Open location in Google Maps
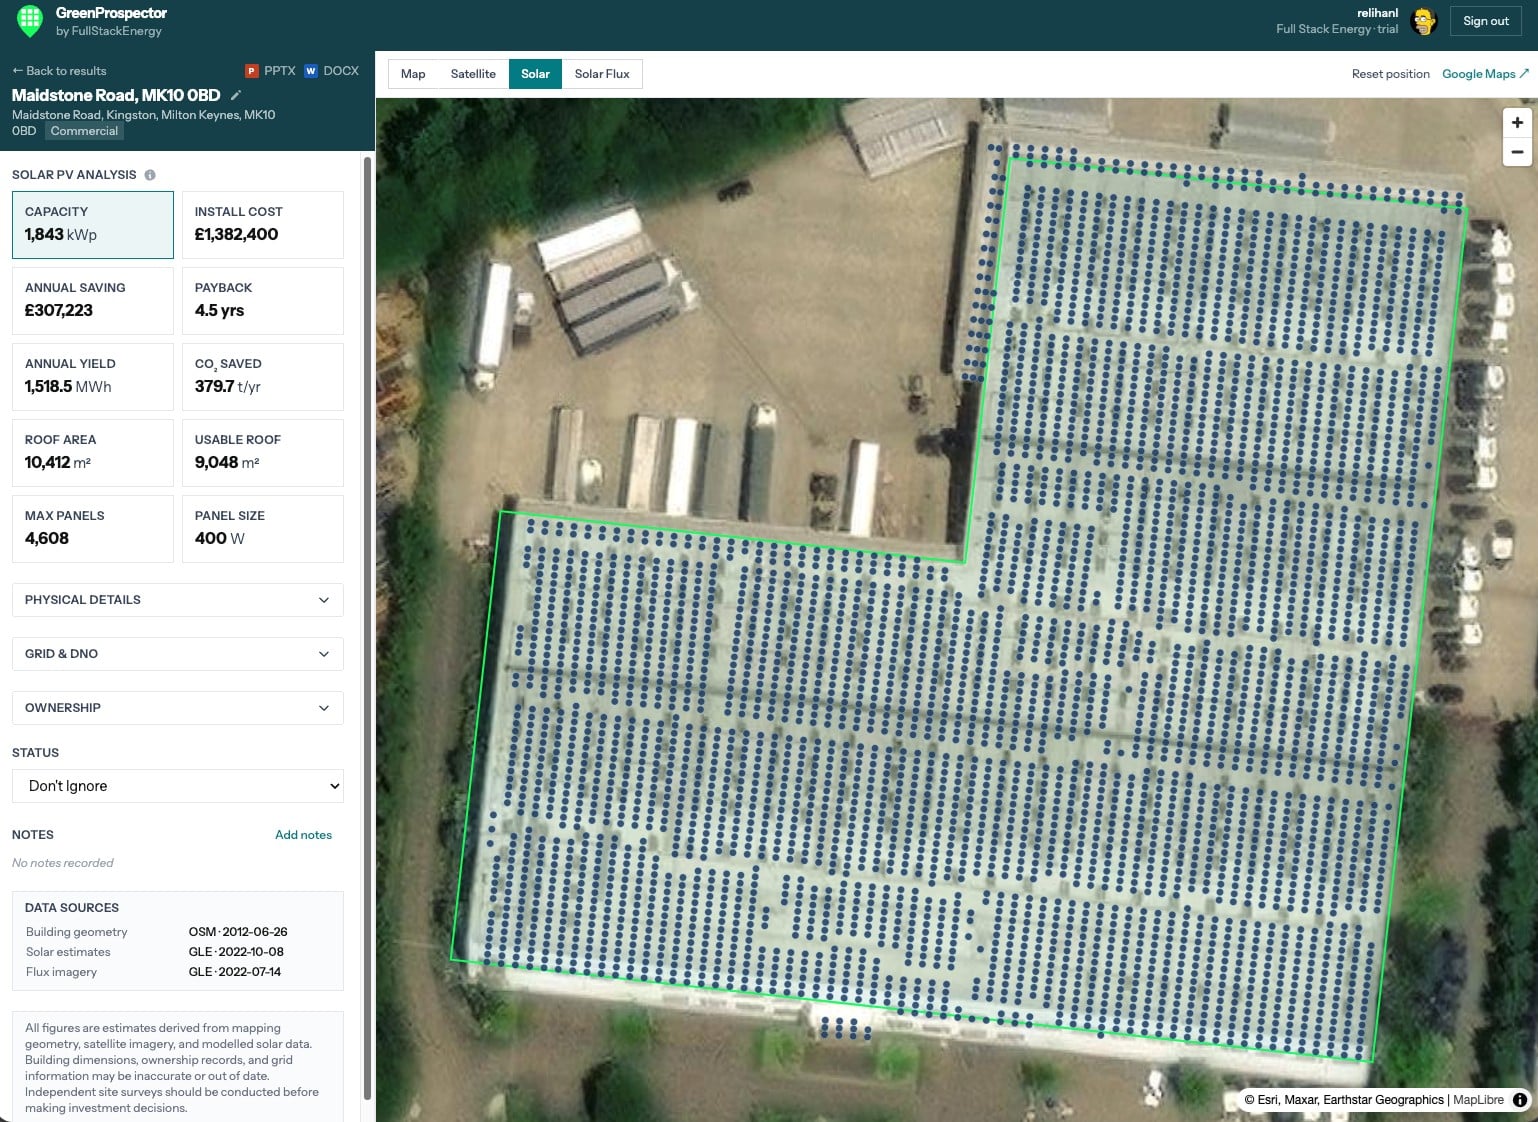The height and width of the screenshot is (1122, 1538). 1485,74
